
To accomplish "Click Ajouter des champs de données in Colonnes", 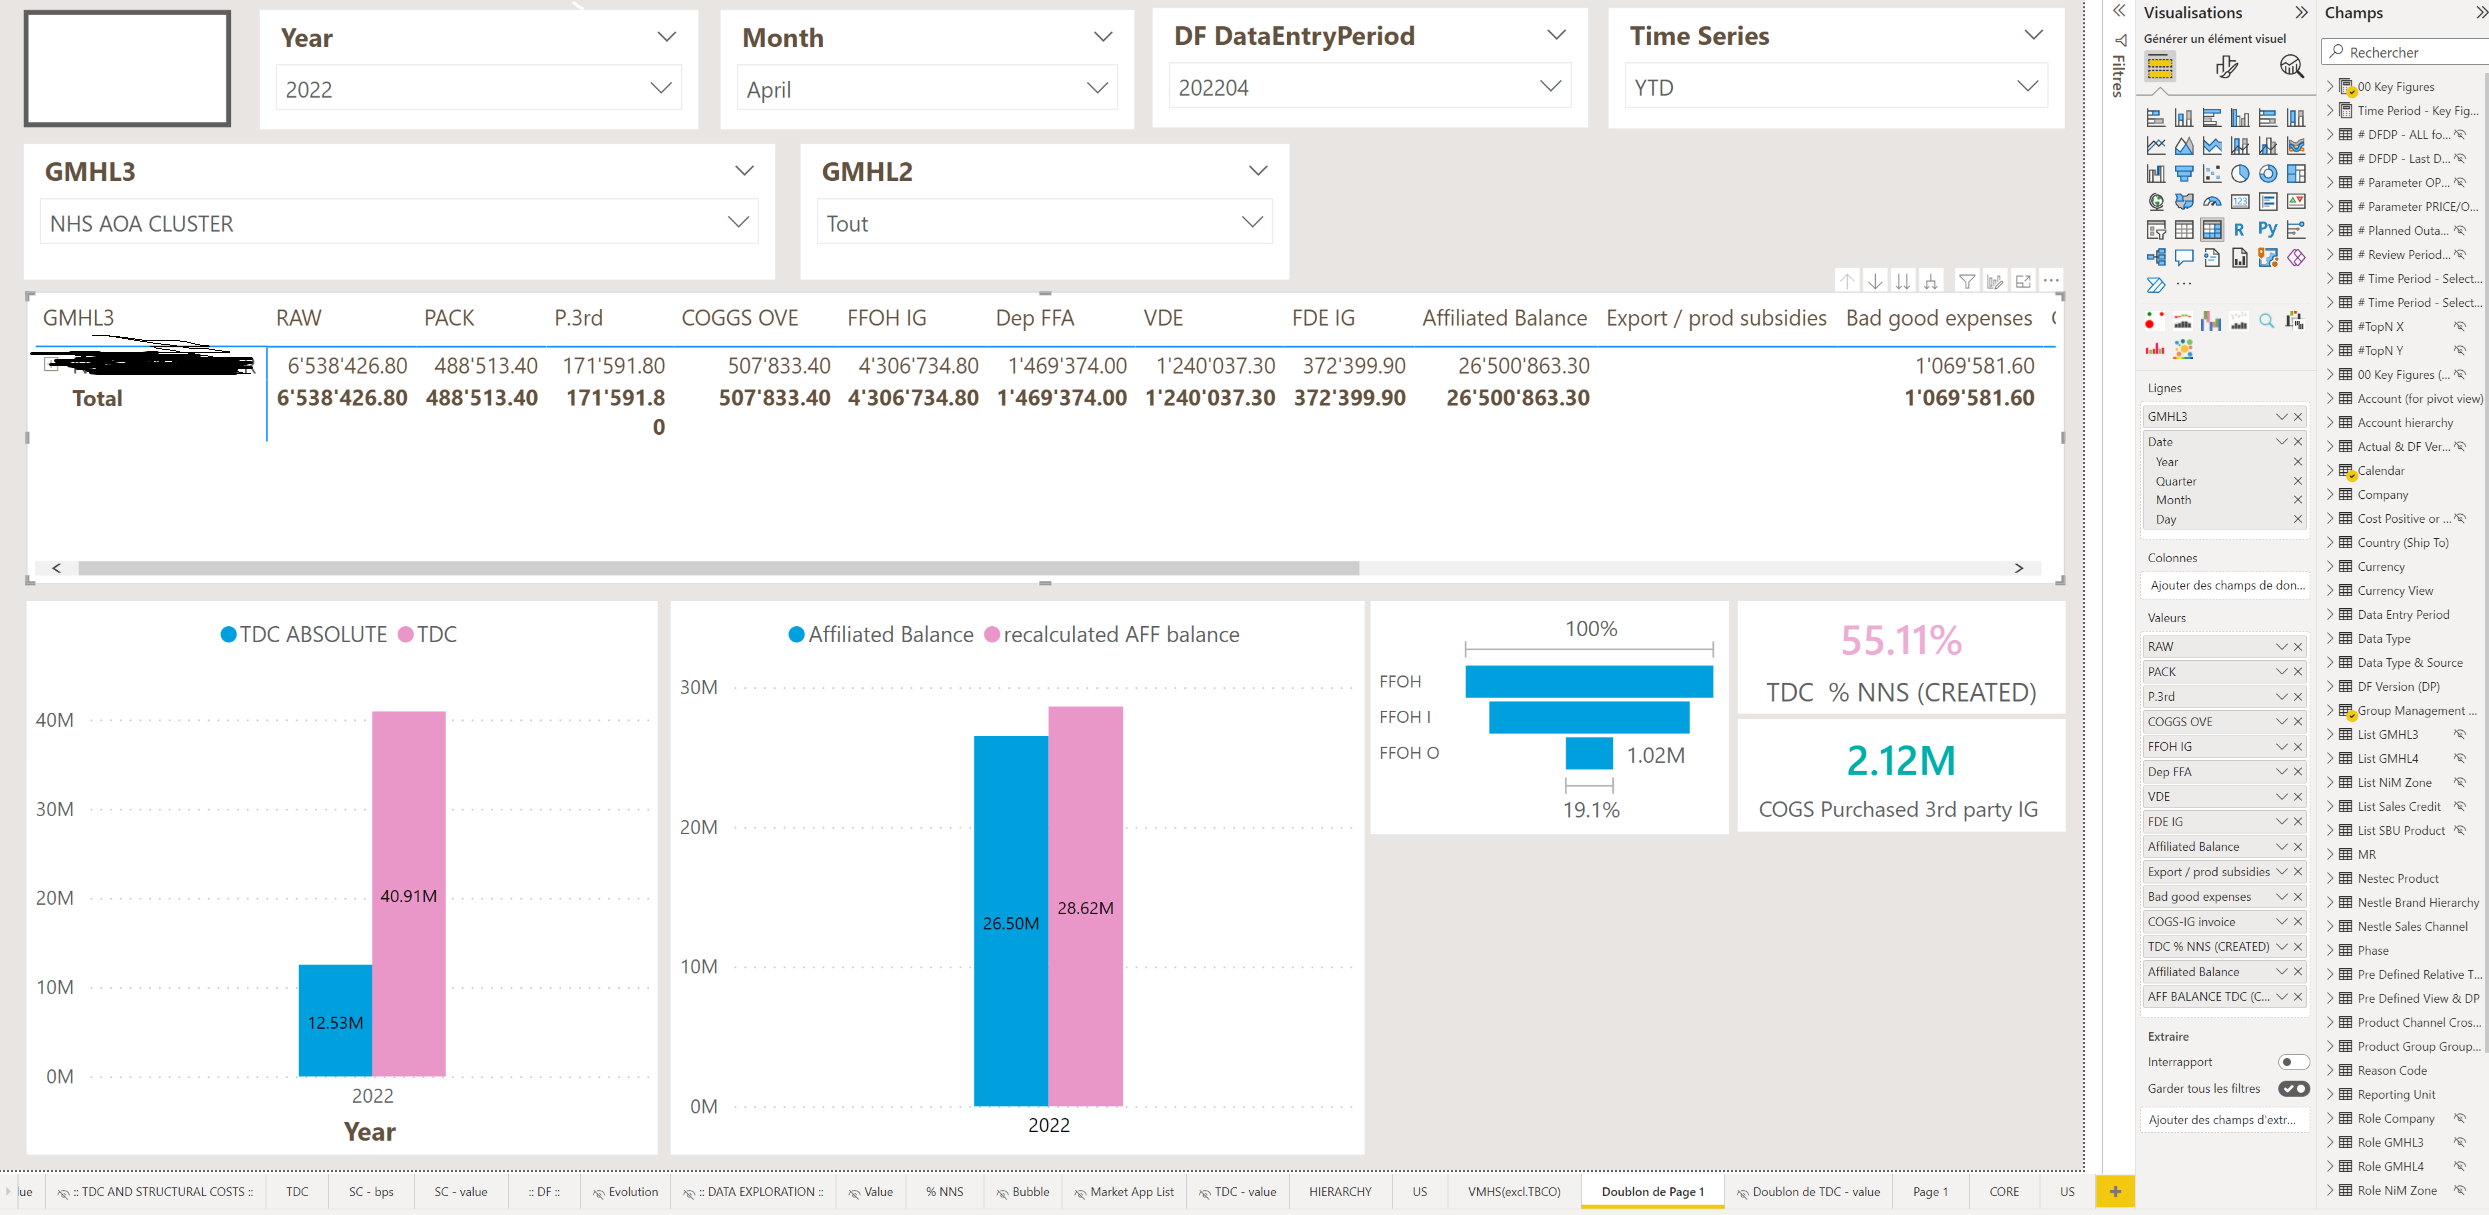I will click(x=2225, y=586).
